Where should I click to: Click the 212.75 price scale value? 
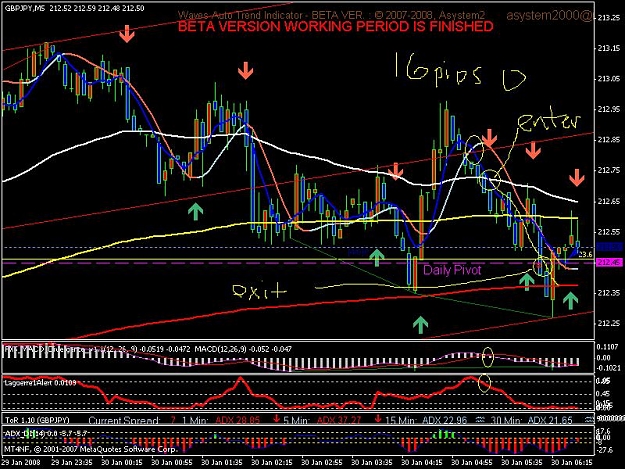pos(609,170)
